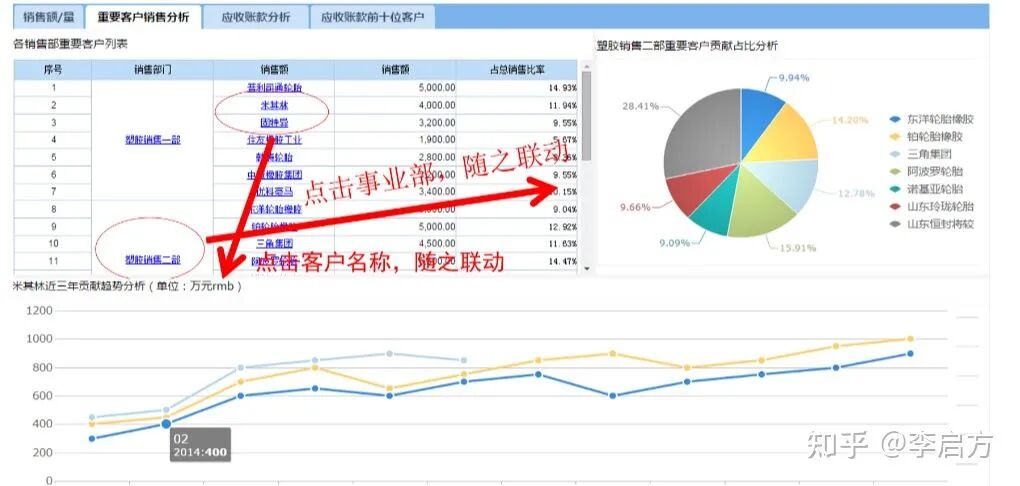Select the 3,400.00 sales cell
The width and height of the screenshot is (1020, 486).
395,192
